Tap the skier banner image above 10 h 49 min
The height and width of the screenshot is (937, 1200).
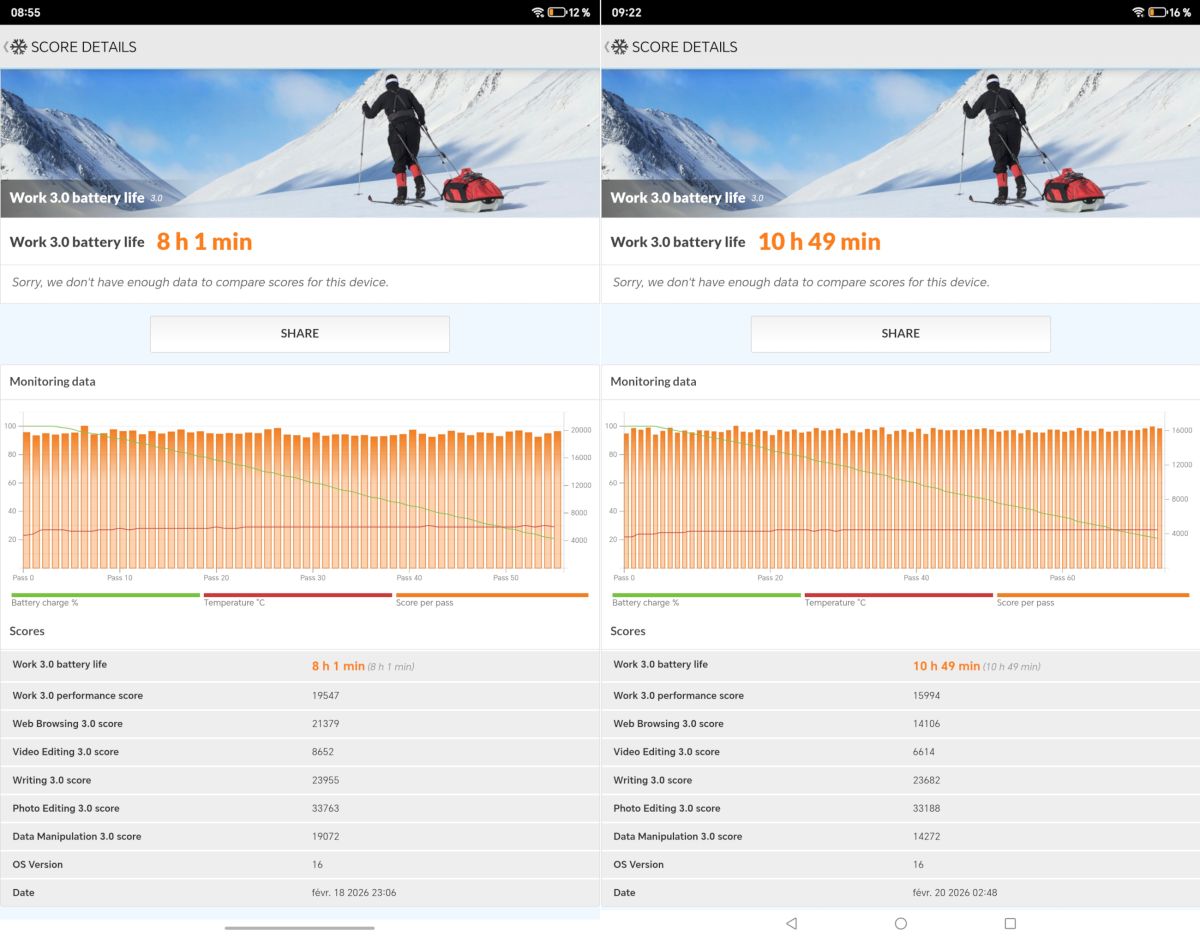point(900,142)
